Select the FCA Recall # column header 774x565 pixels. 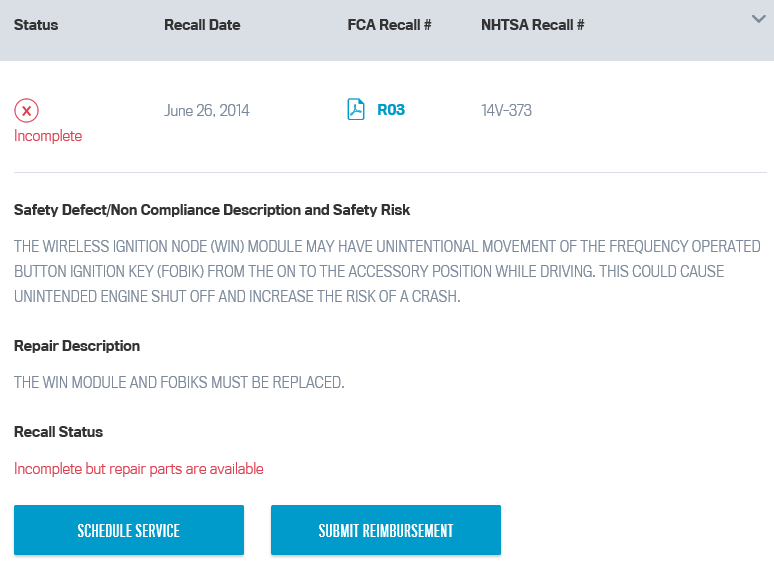click(389, 25)
